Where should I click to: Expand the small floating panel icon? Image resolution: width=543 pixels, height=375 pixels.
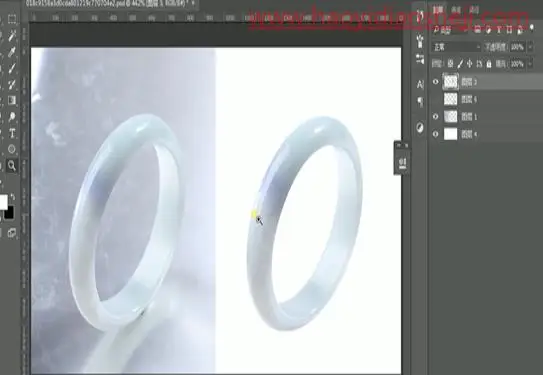[402, 163]
